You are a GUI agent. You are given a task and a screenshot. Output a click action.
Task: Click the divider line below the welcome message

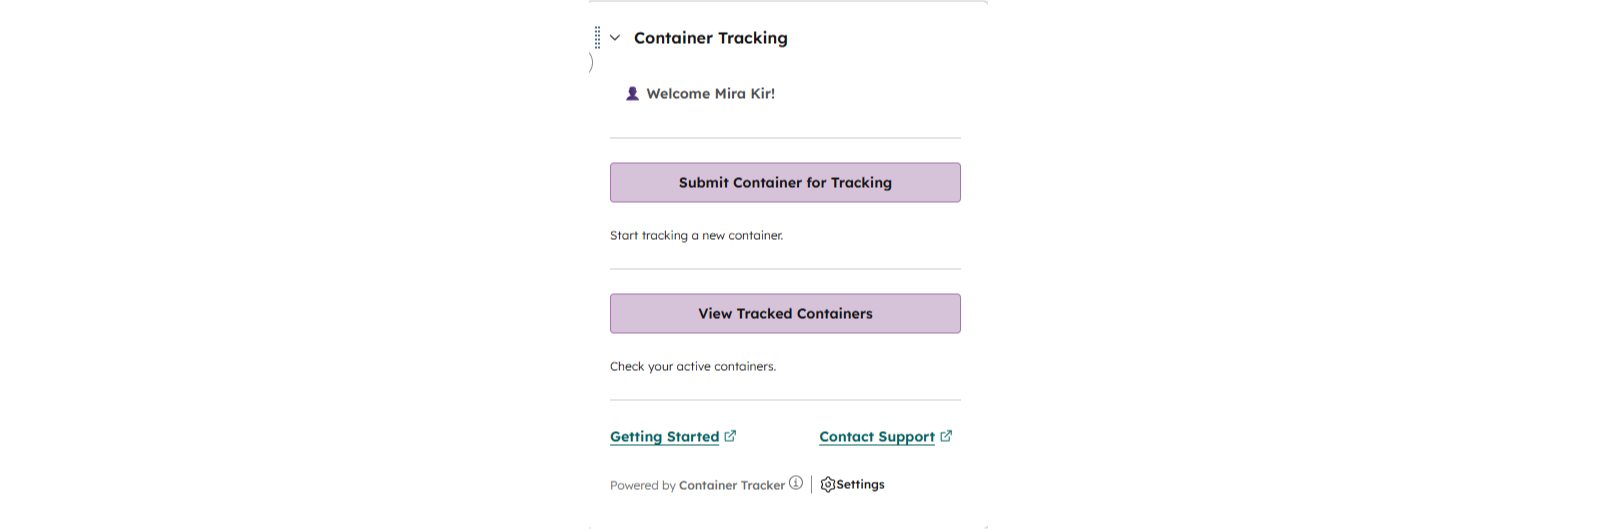click(785, 138)
